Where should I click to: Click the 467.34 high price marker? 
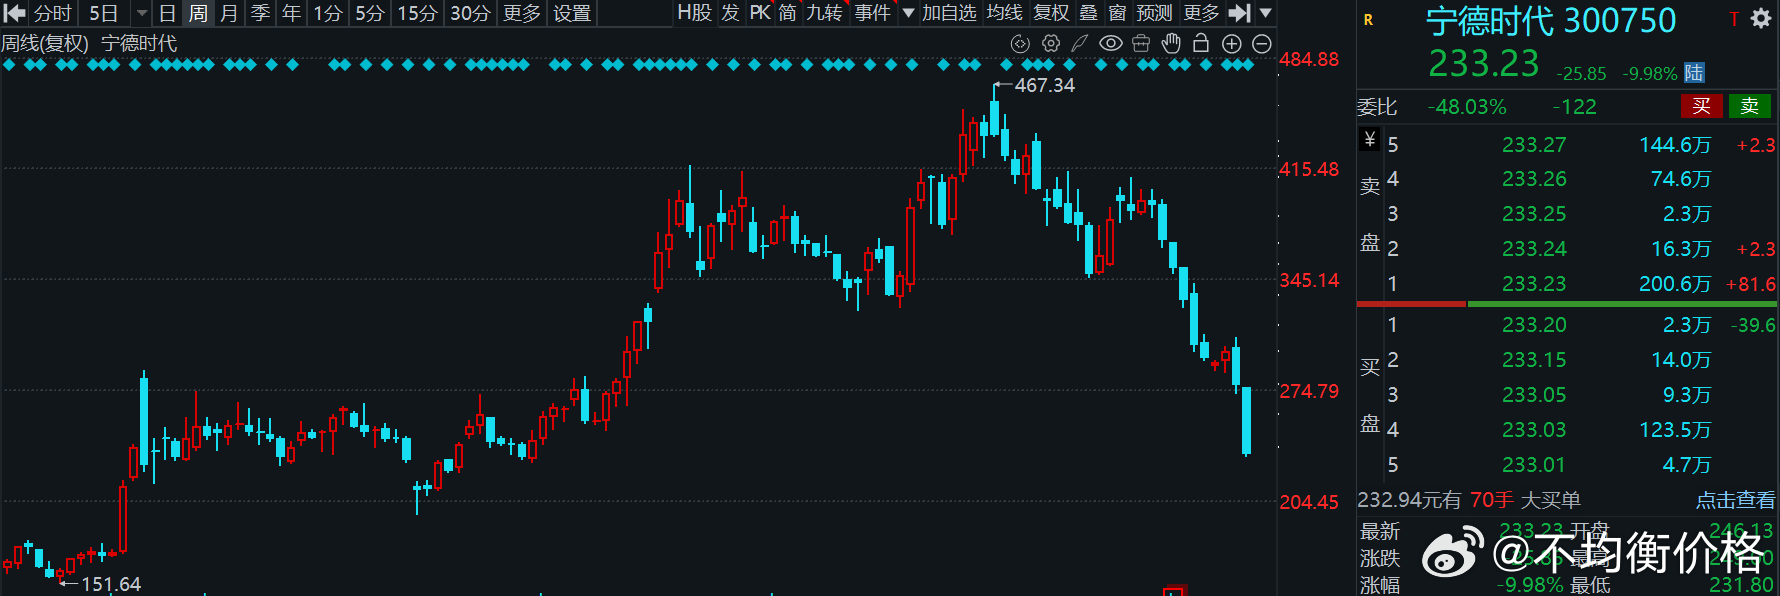[x=1045, y=85]
